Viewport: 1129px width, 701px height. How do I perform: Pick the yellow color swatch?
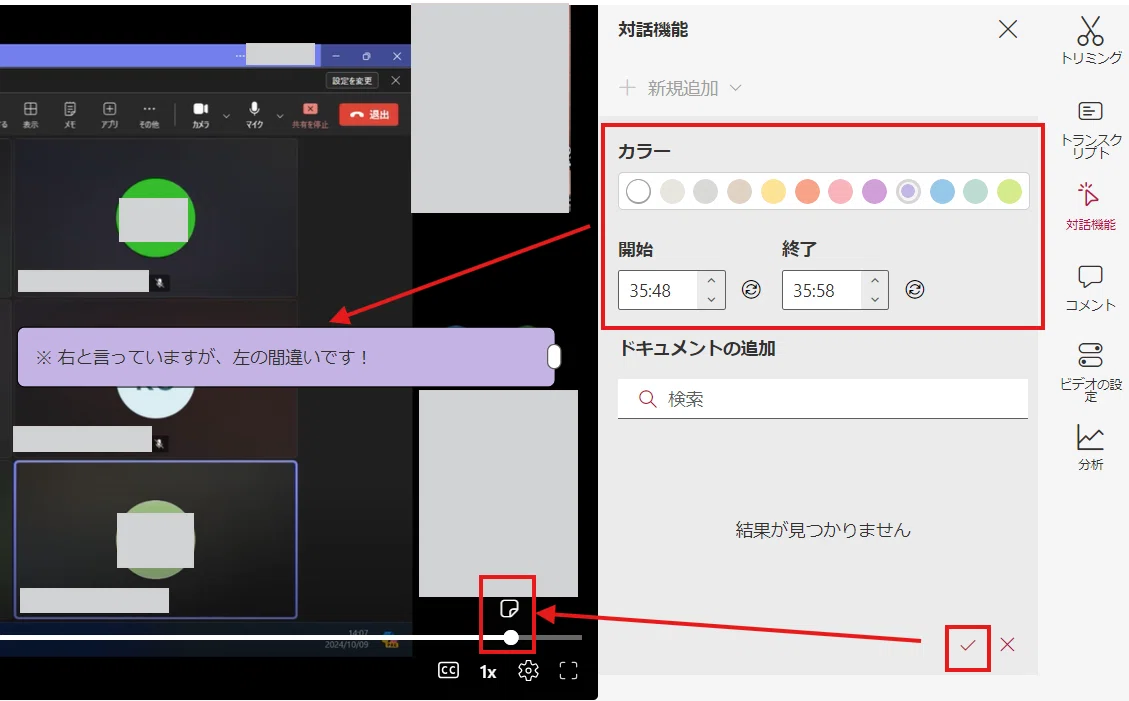point(773,191)
